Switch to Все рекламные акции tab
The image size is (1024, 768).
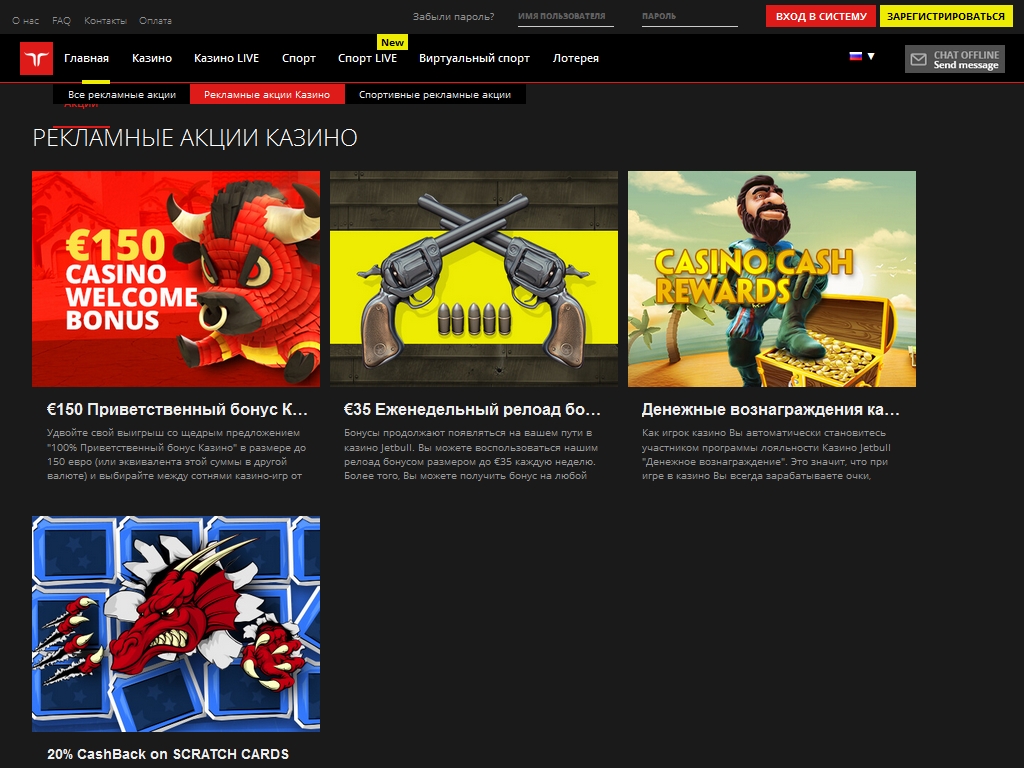pos(121,95)
